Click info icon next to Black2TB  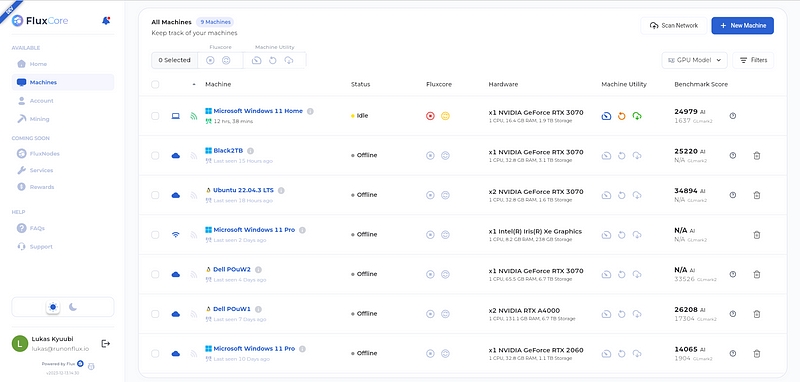(x=251, y=150)
